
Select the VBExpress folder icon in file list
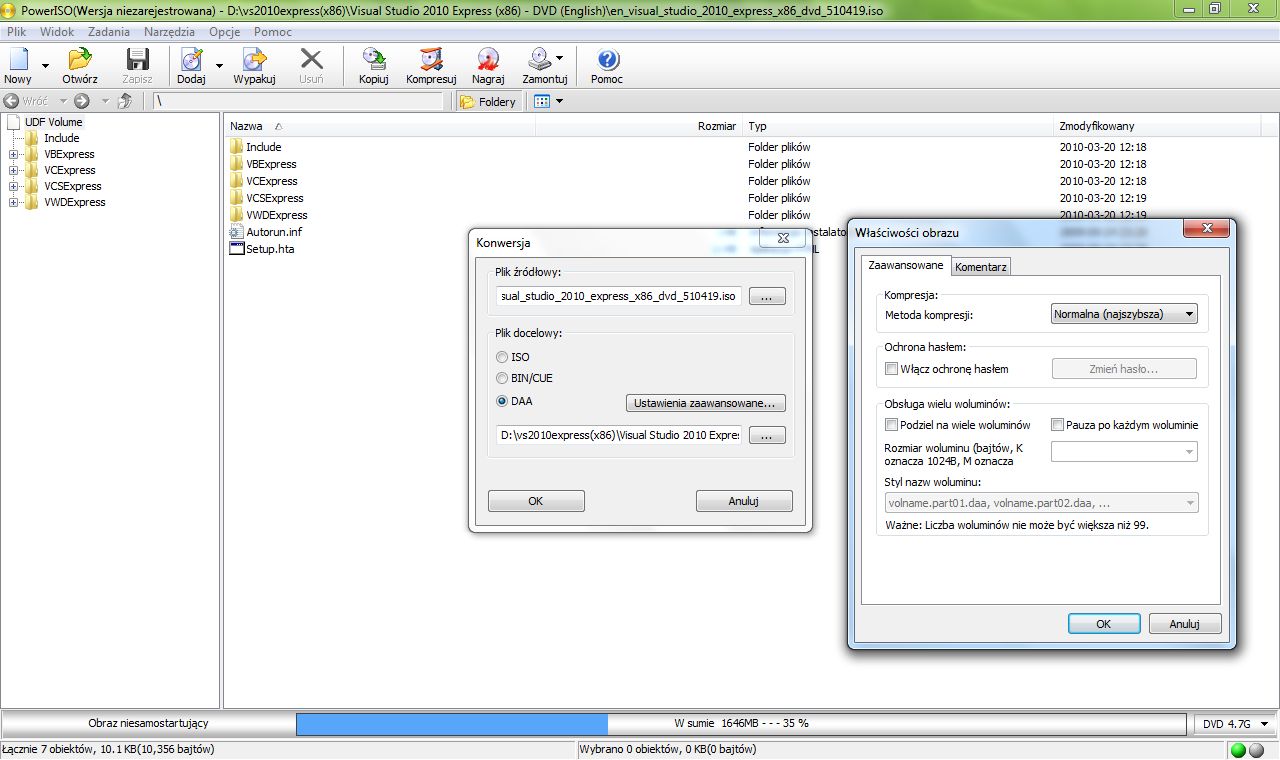point(237,164)
